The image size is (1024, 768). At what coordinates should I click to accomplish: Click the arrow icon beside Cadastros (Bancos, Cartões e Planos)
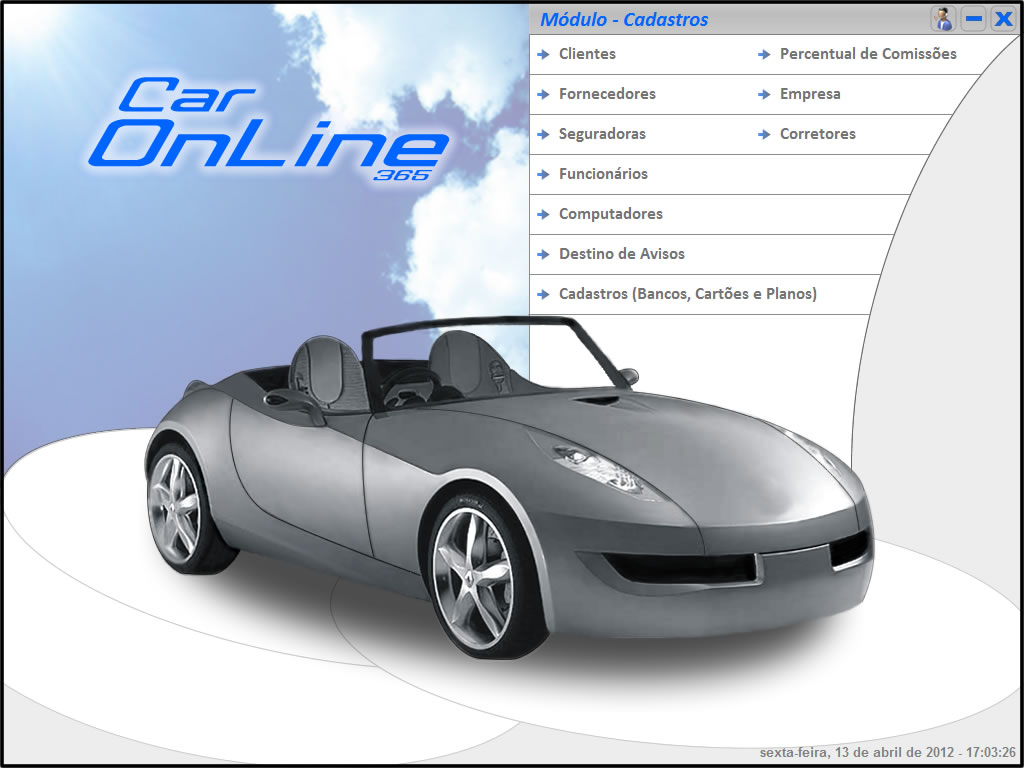click(x=543, y=295)
